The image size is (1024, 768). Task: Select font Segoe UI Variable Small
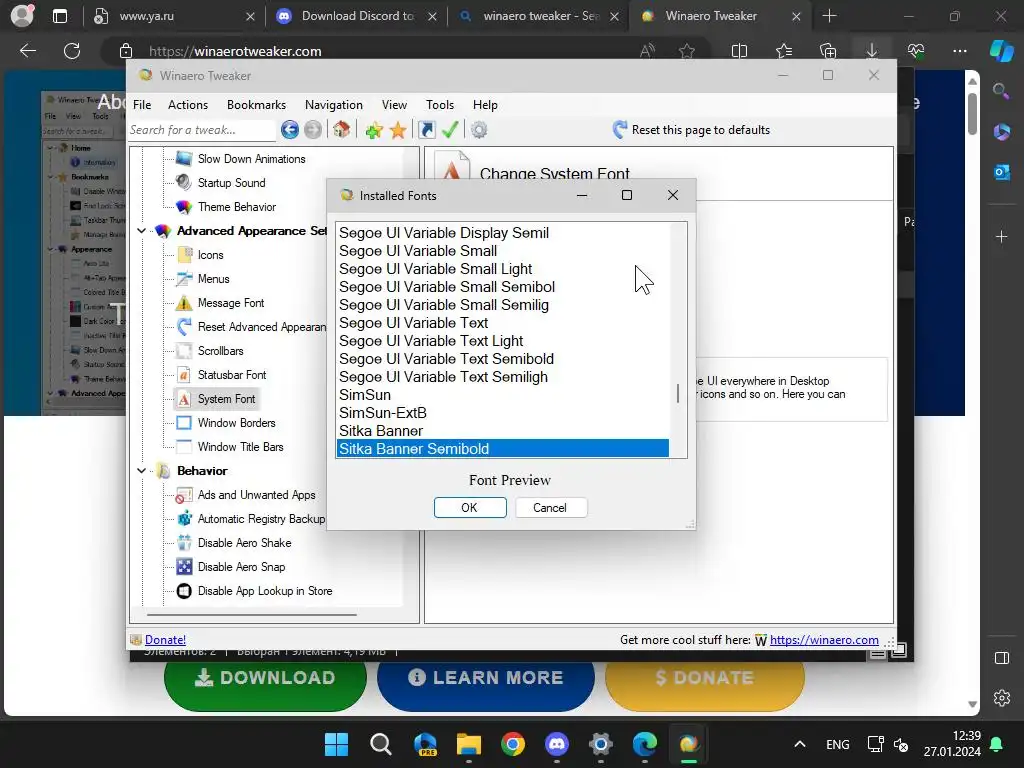pyautogui.click(x=502, y=251)
